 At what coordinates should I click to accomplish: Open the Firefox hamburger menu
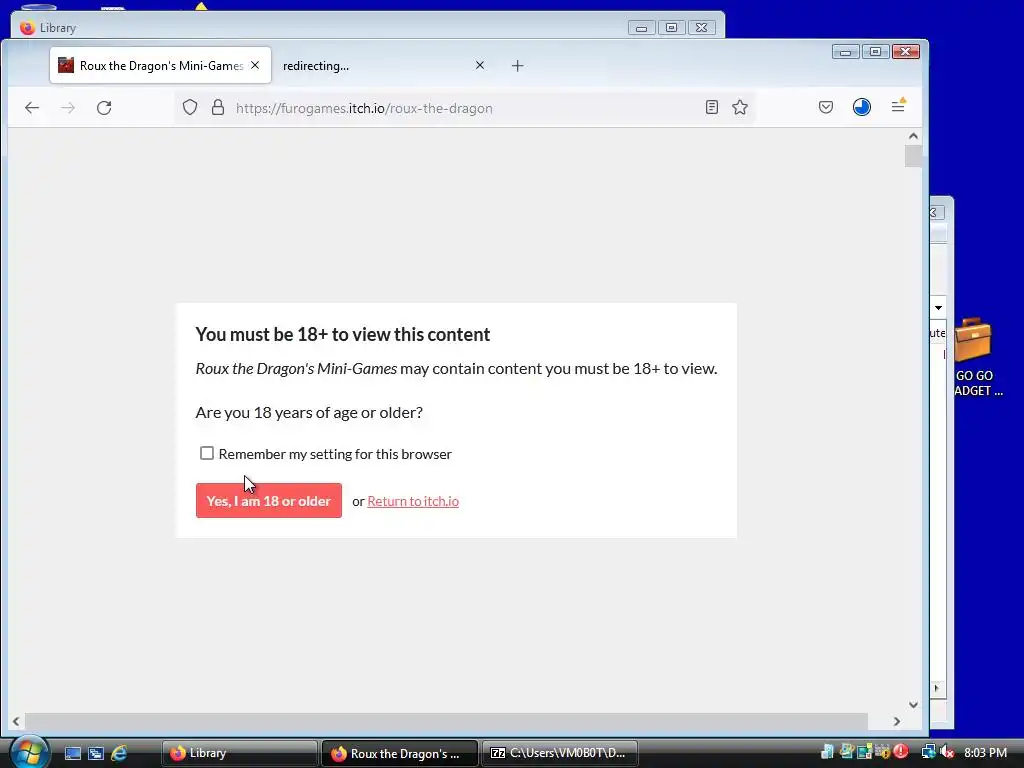(x=899, y=106)
